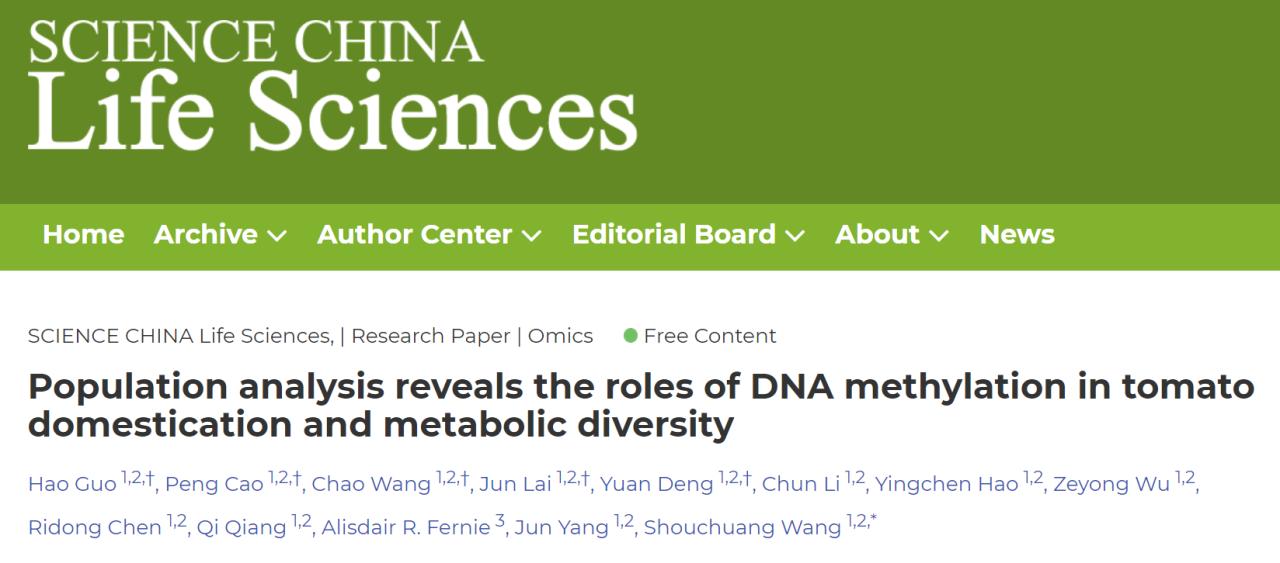Select author Jun Lai link
Viewport: 1280px width, 563px height.
pos(515,484)
